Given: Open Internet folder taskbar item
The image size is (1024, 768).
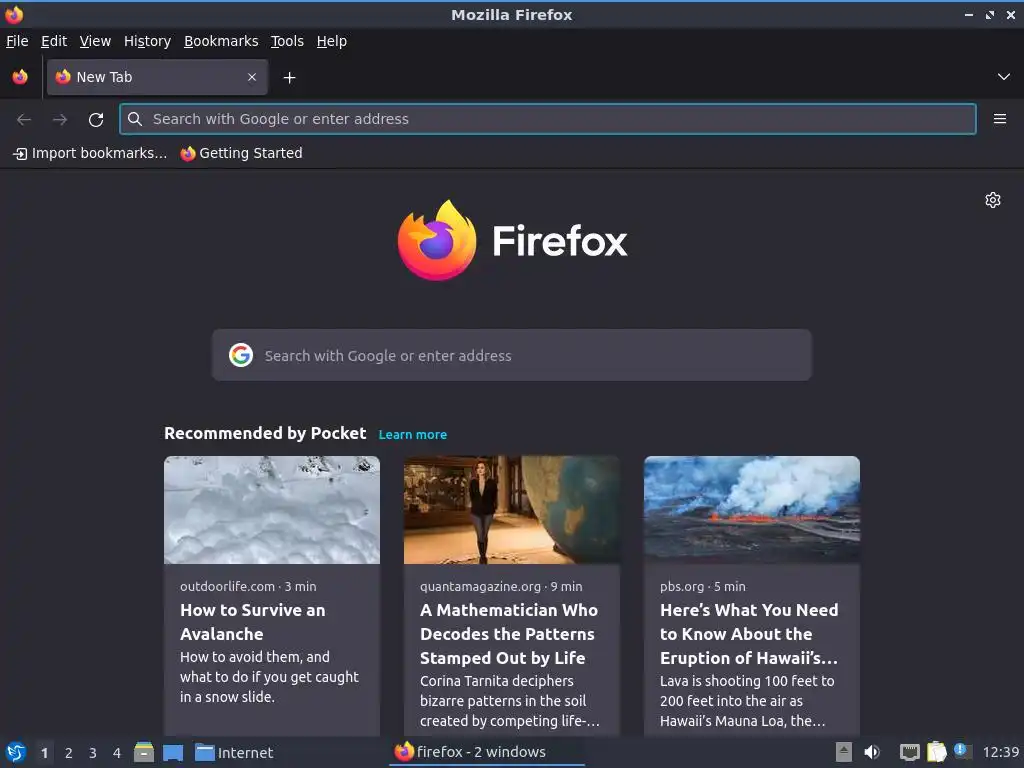Looking at the screenshot, I should pyautogui.click(x=234, y=753).
